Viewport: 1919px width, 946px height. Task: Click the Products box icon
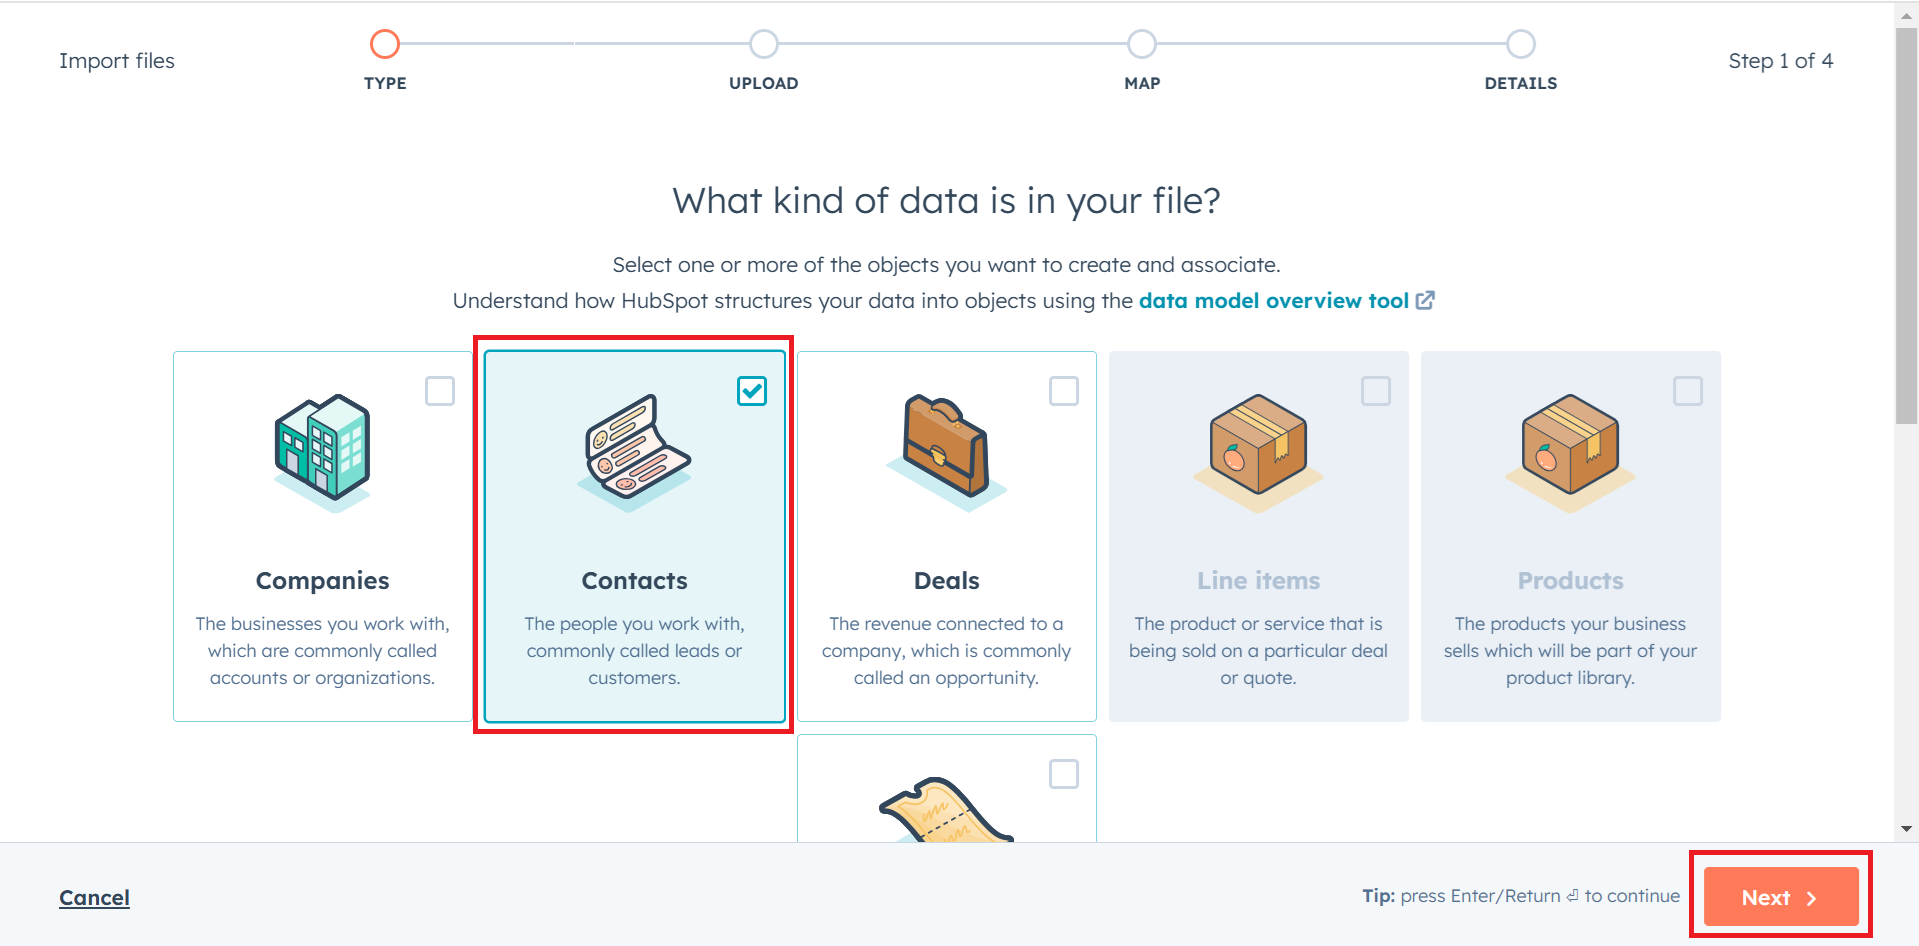tap(1569, 452)
